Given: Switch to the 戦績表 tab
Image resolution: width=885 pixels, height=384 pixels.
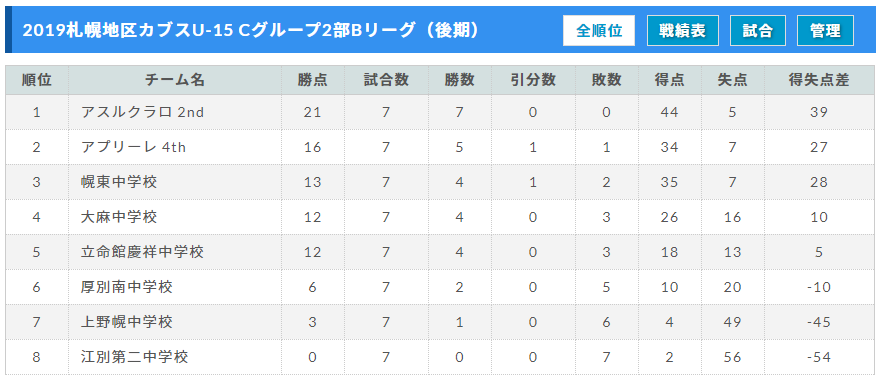Looking at the screenshot, I should tap(683, 30).
